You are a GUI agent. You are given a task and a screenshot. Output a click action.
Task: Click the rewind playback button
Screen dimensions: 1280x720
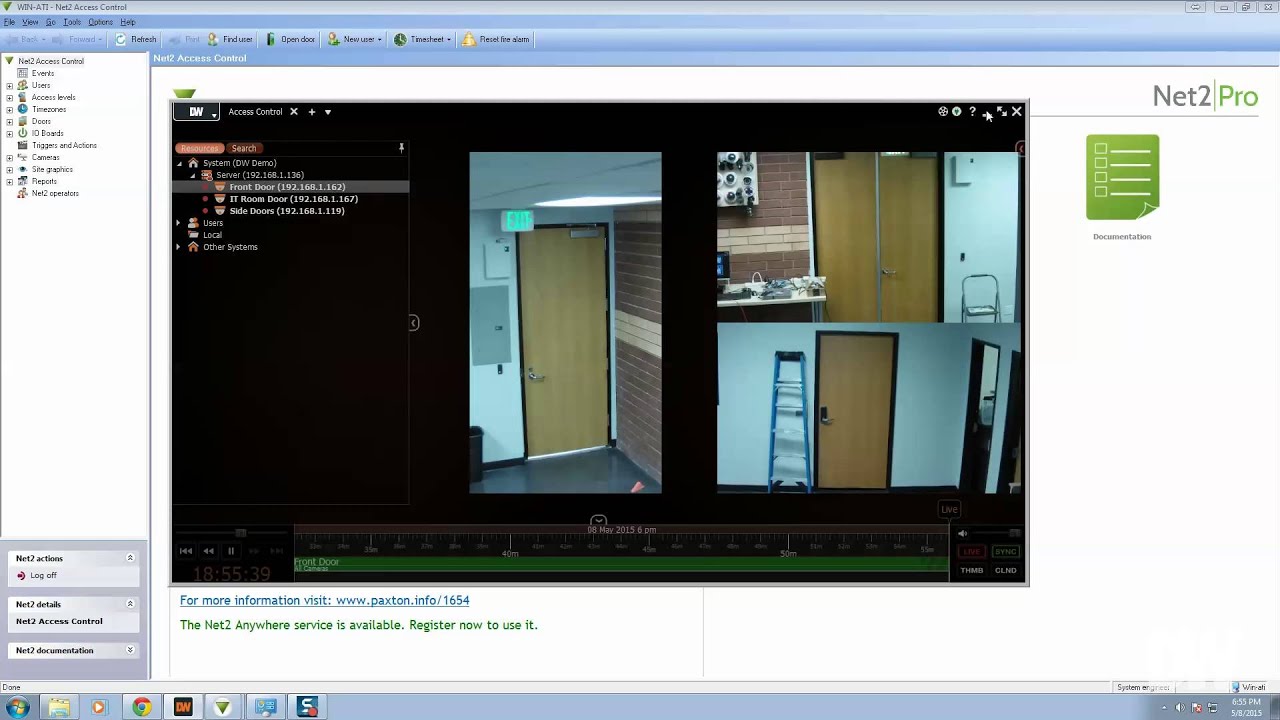point(209,551)
